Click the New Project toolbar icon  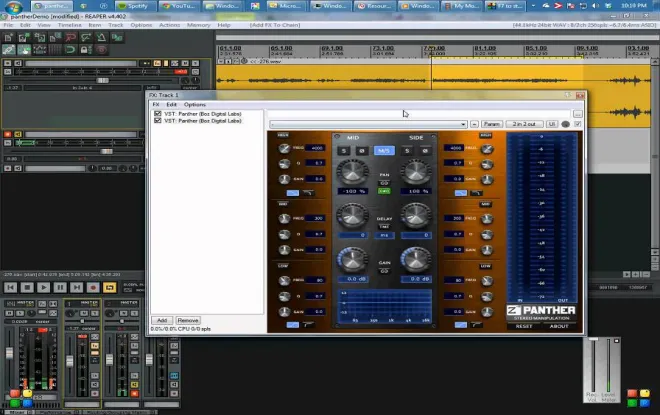point(8,37)
